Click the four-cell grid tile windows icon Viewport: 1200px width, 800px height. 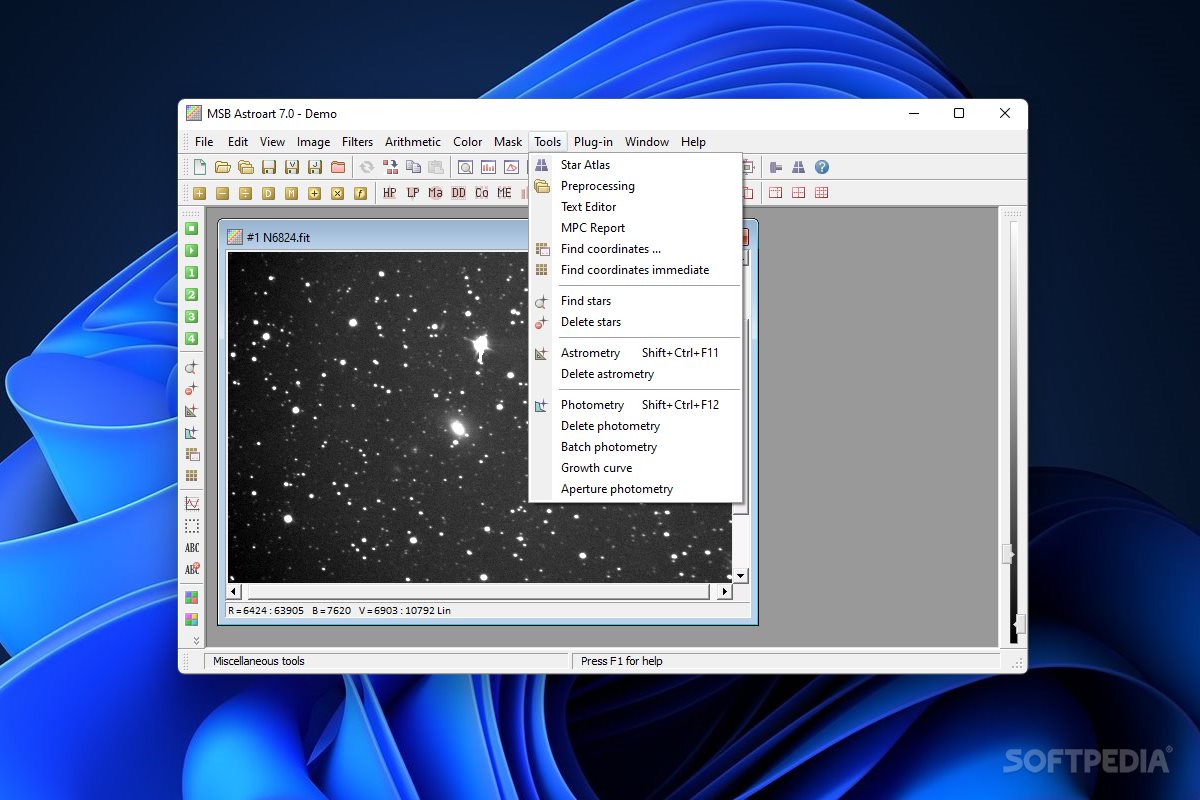798,192
